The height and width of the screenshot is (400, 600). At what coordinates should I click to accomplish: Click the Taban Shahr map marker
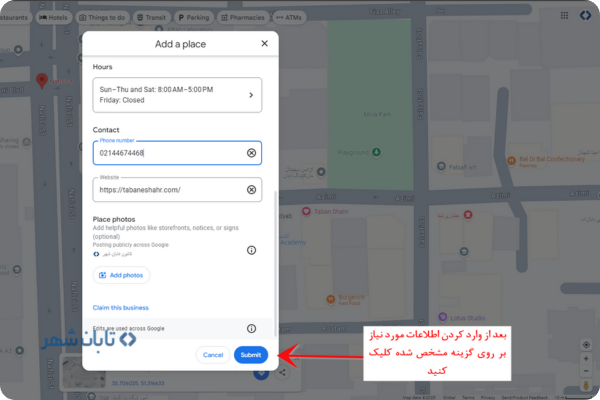click(306, 211)
